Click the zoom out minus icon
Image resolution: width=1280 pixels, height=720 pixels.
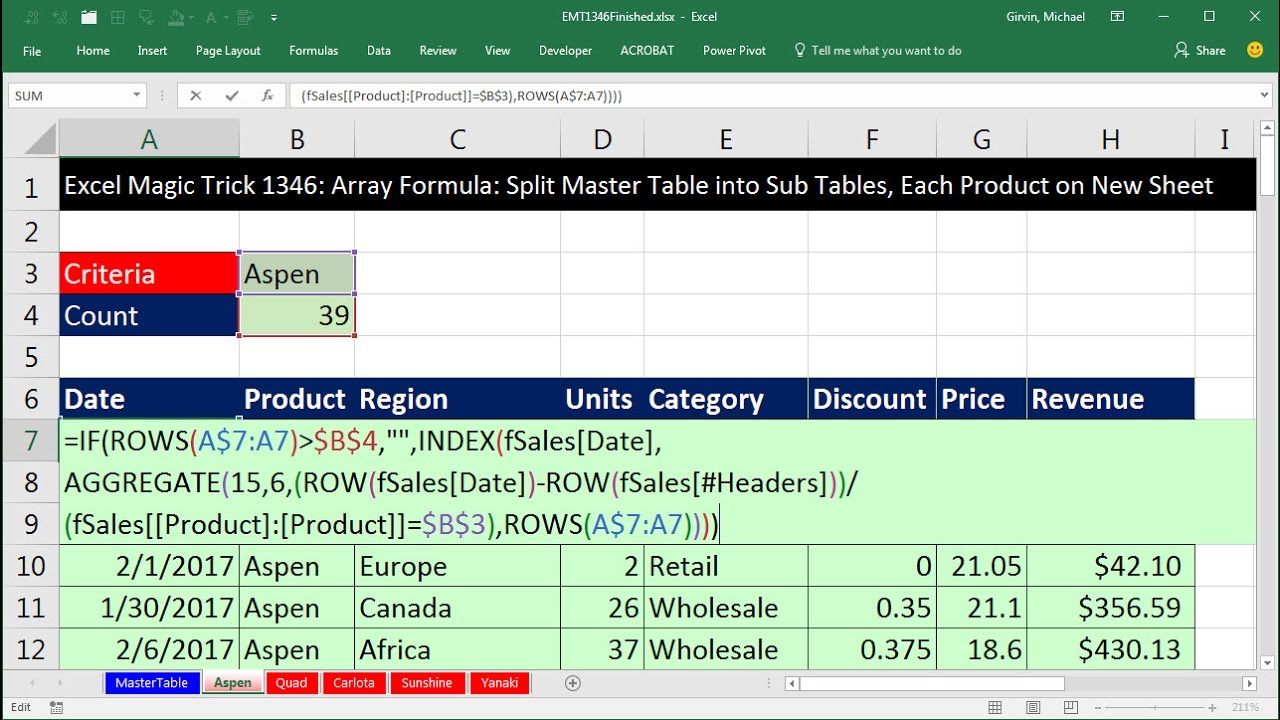point(1098,707)
